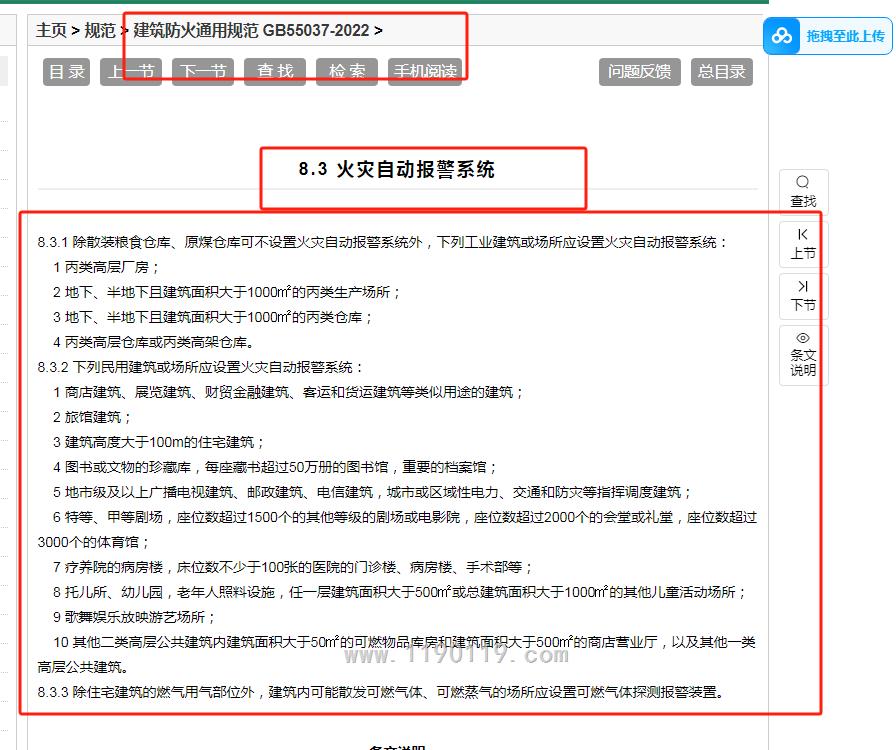Open the 总目录 button
Image resolution: width=896 pixels, height=750 pixels.
coord(721,72)
